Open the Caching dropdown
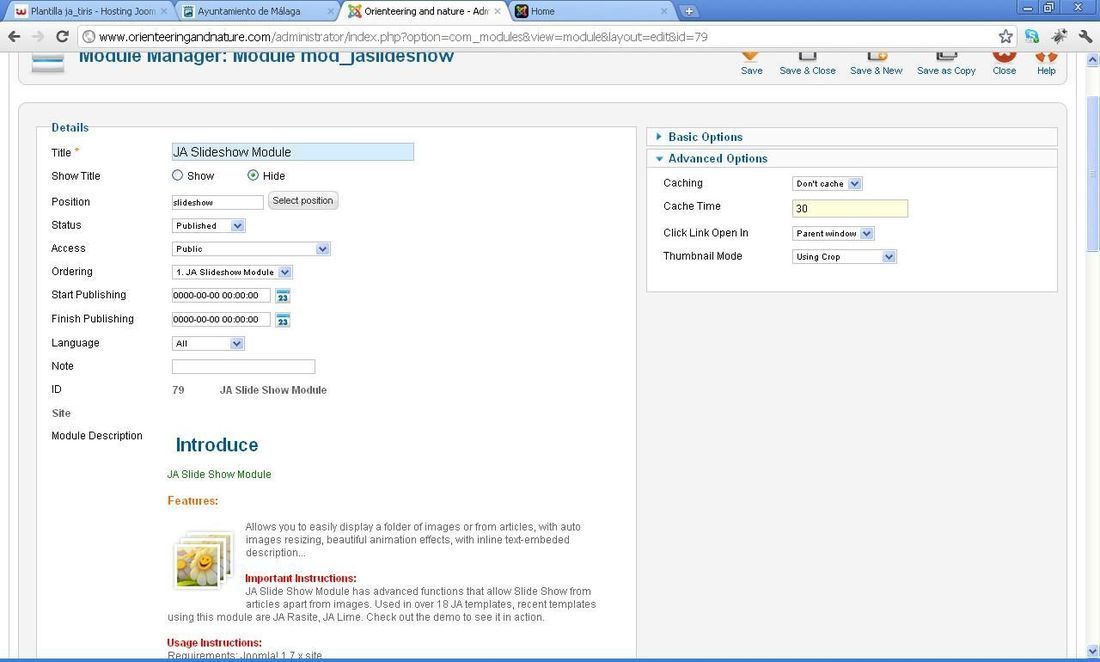The height and width of the screenshot is (662, 1100). click(x=827, y=184)
